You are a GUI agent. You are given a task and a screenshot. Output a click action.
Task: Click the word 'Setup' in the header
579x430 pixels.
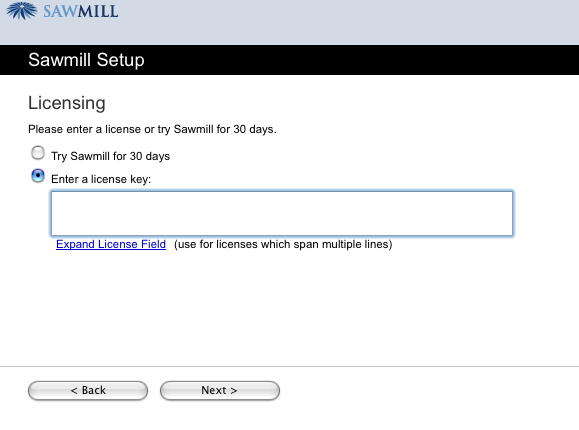120,60
